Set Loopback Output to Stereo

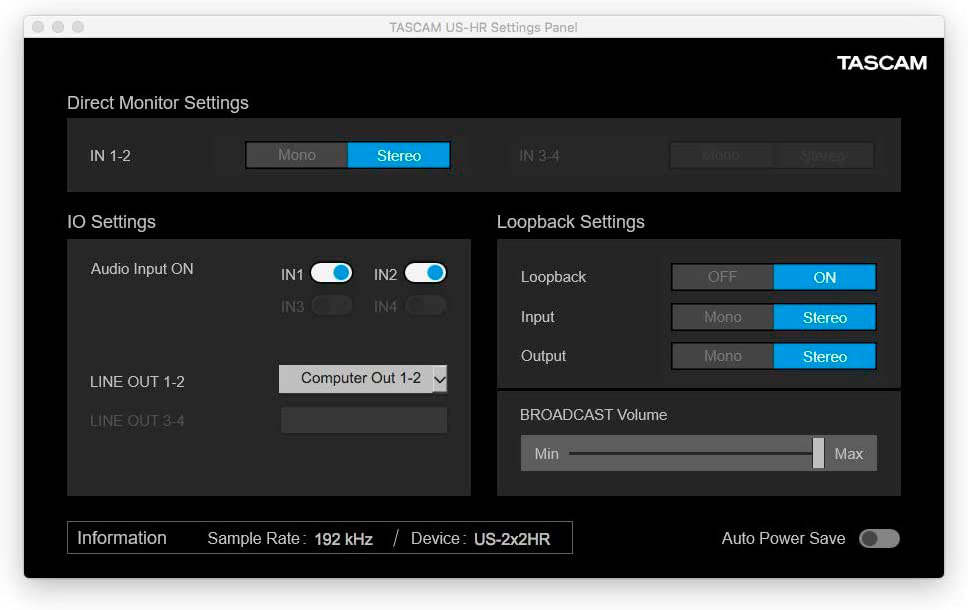[824, 356]
